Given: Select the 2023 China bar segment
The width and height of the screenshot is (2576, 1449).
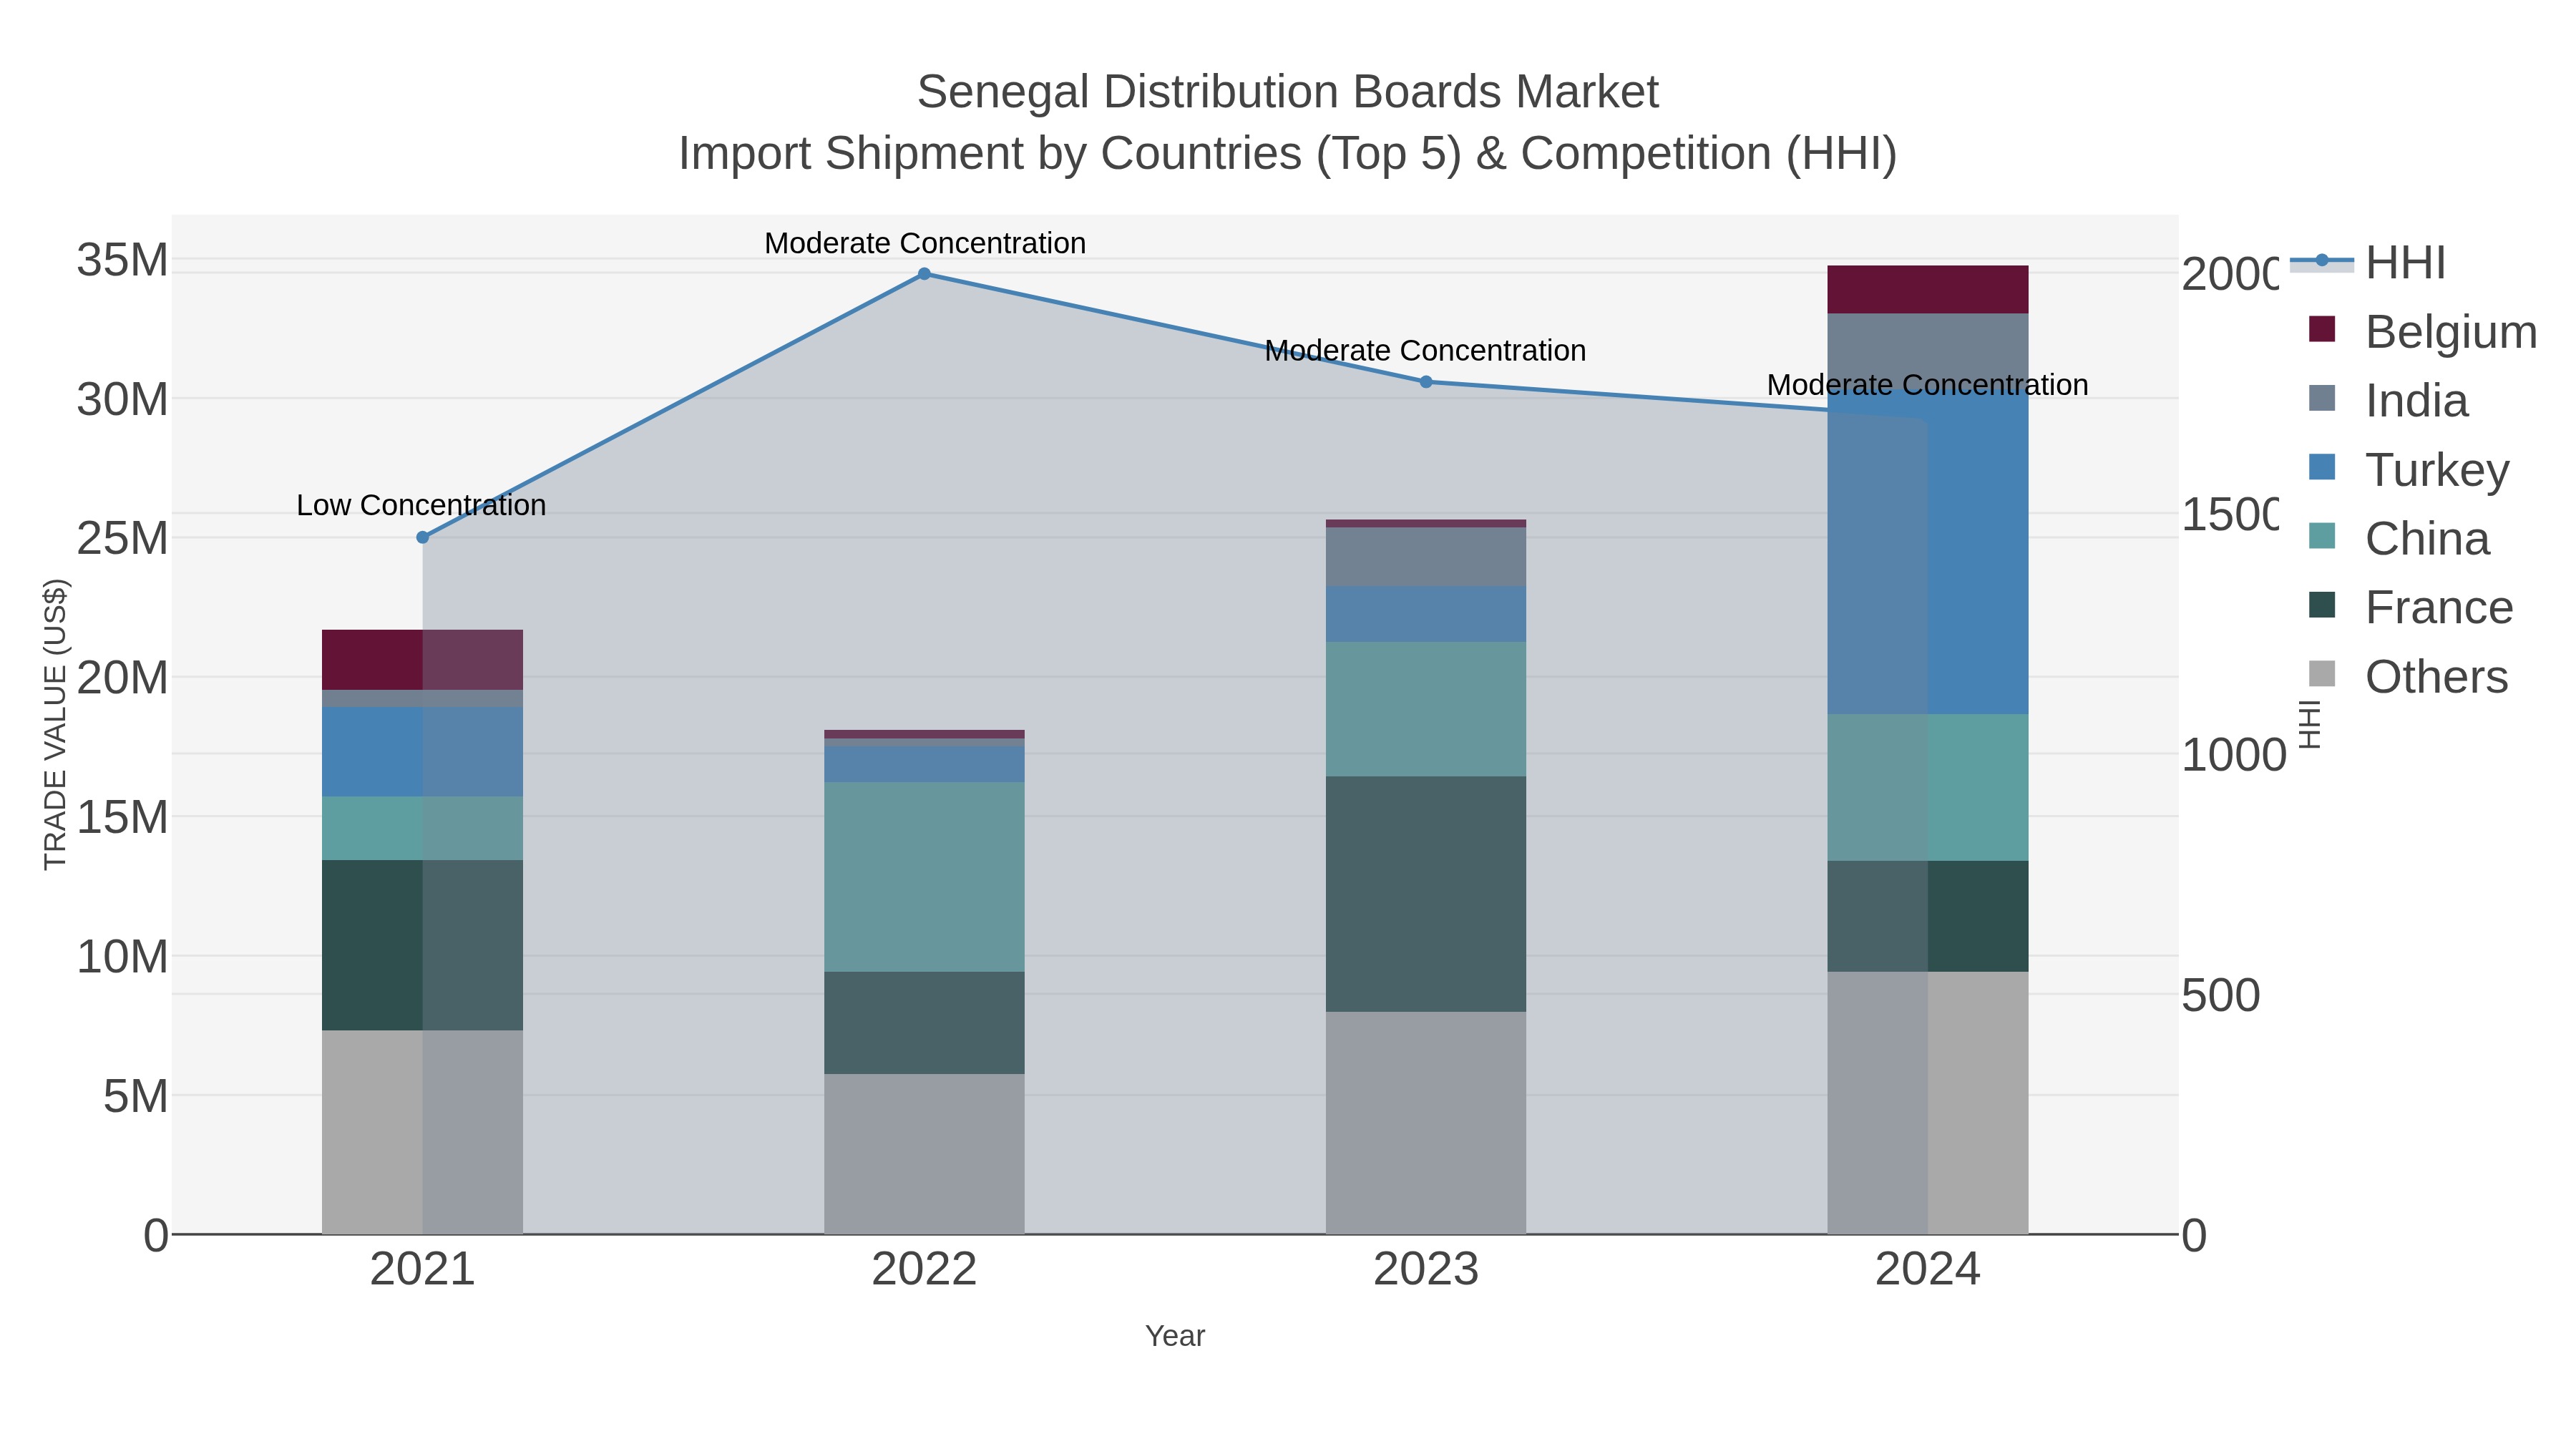Looking at the screenshot, I should [x=1426, y=709].
